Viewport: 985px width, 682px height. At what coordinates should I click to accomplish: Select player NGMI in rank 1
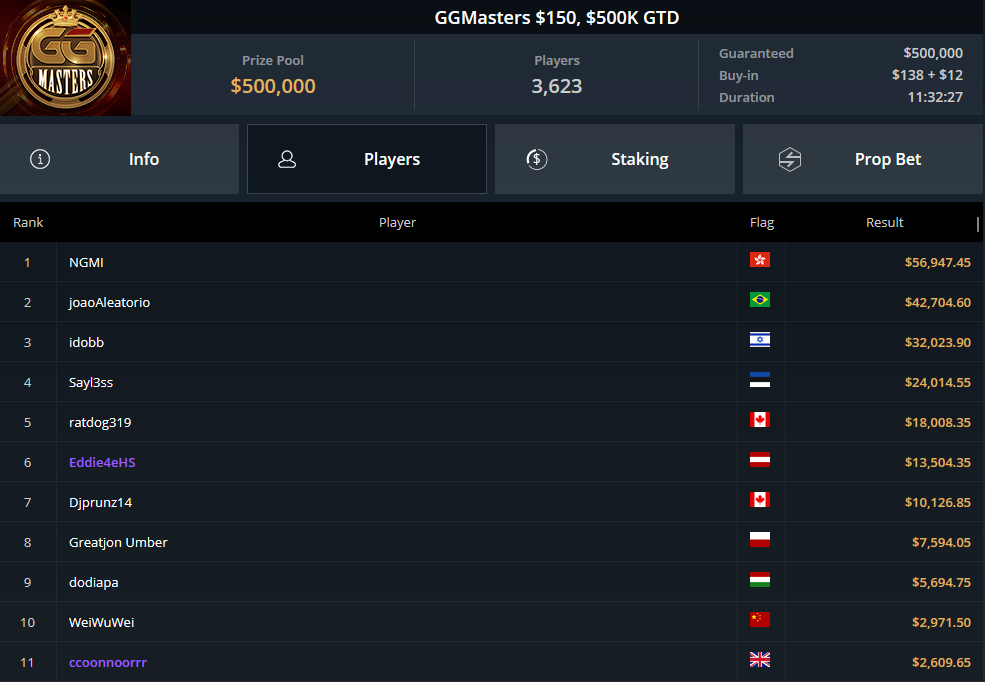point(86,263)
